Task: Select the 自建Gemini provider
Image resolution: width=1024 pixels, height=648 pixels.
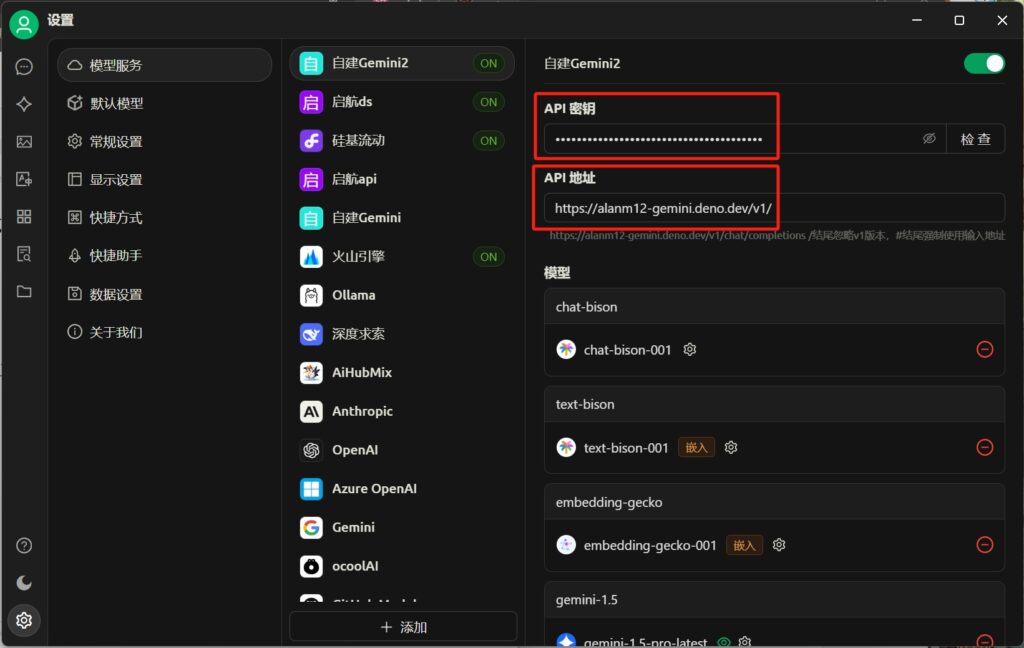Action: (402, 218)
